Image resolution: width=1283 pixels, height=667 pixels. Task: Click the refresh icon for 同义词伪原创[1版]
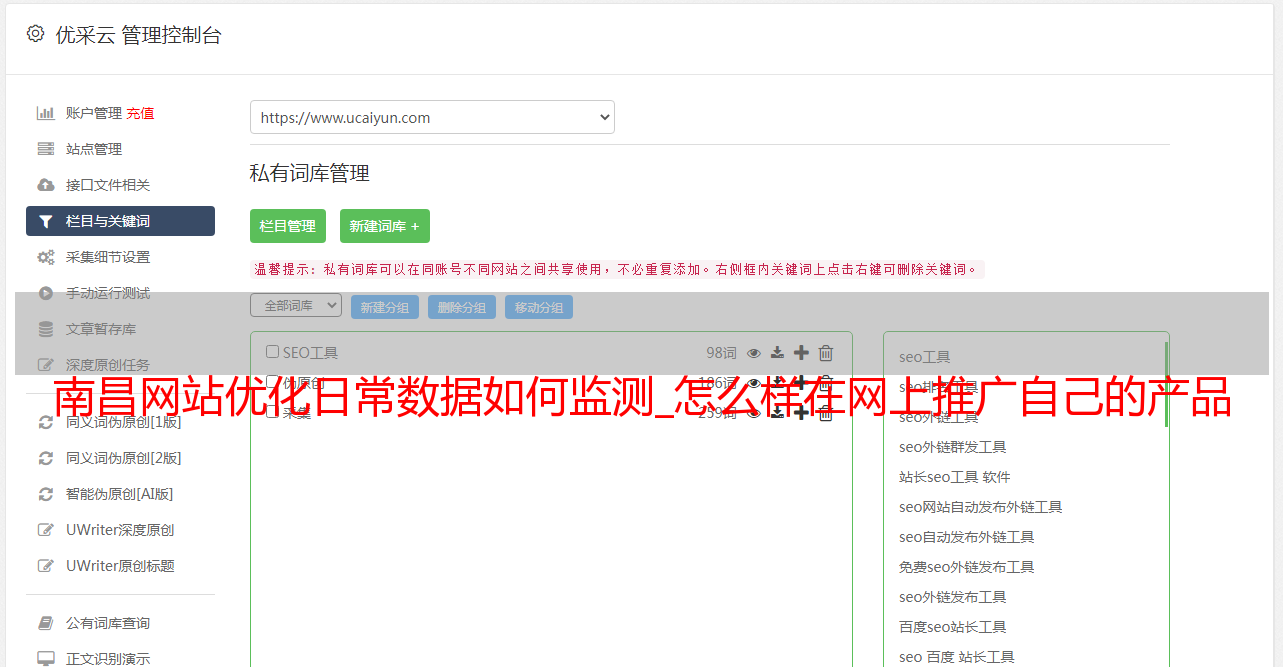click(45, 422)
